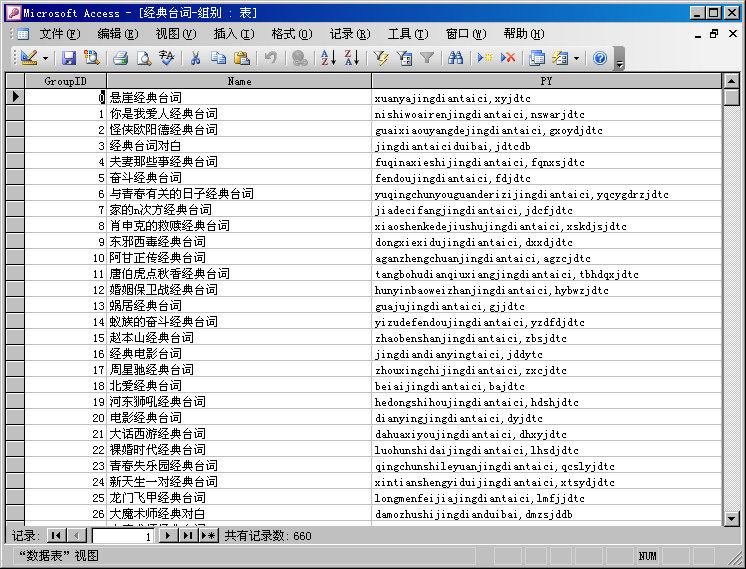Click the Name cell 你是我爱人经典台词
This screenshot has height=569, width=746.
pyautogui.click(x=239, y=113)
